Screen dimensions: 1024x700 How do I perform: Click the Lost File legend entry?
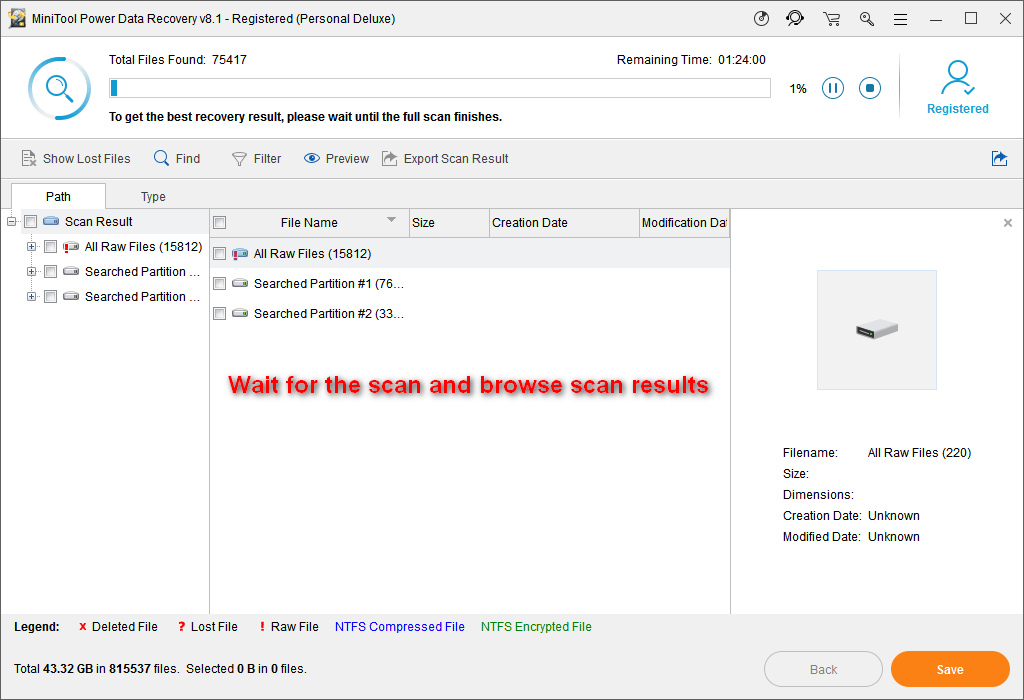(x=208, y=627)
